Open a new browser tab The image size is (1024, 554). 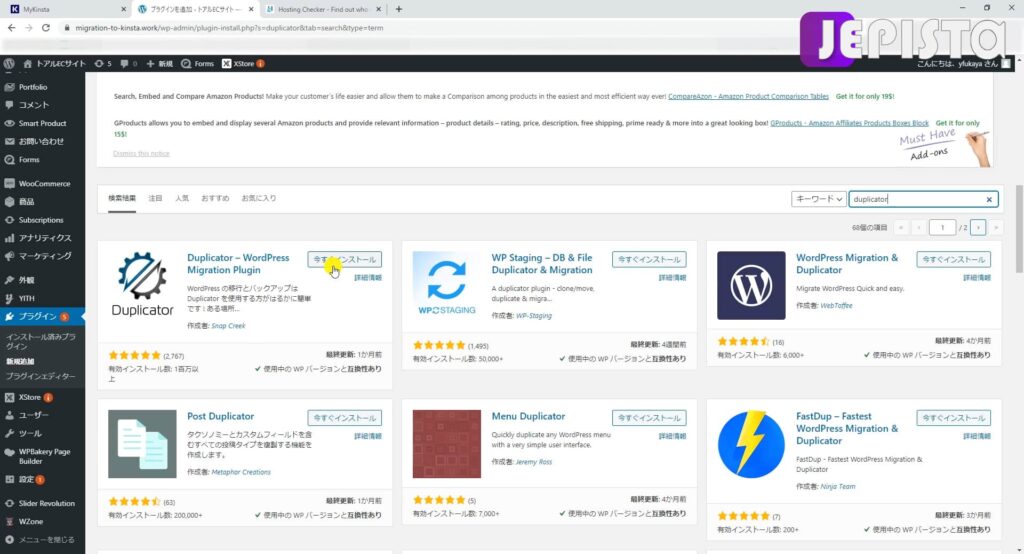tap(398, 9)
